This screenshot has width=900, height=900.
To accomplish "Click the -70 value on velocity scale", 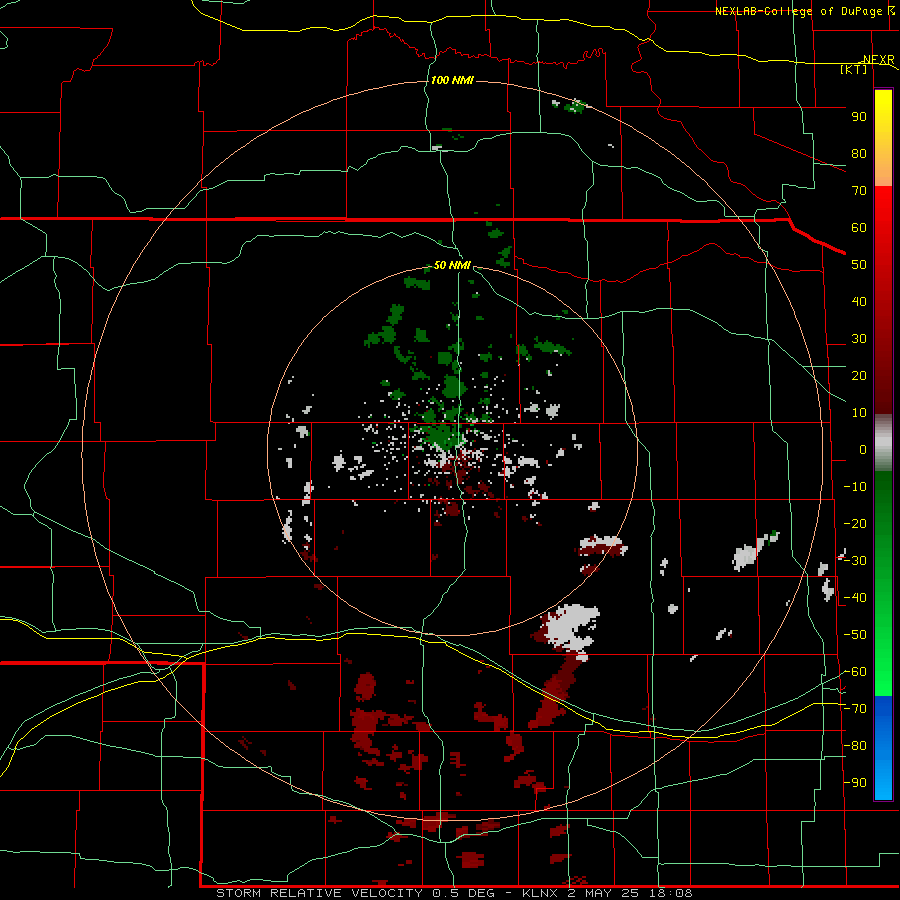I will coord(855,709).
